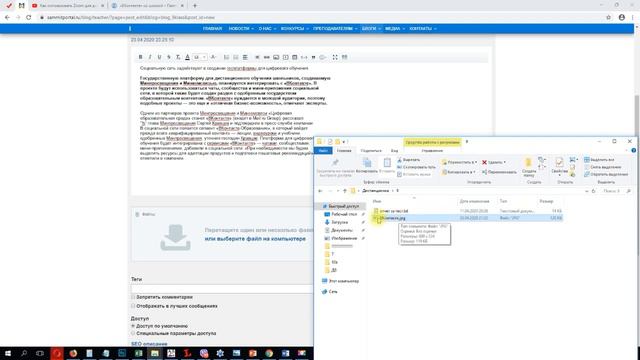Select 'Документы' in Explorer sidebar

coord(338,230)
